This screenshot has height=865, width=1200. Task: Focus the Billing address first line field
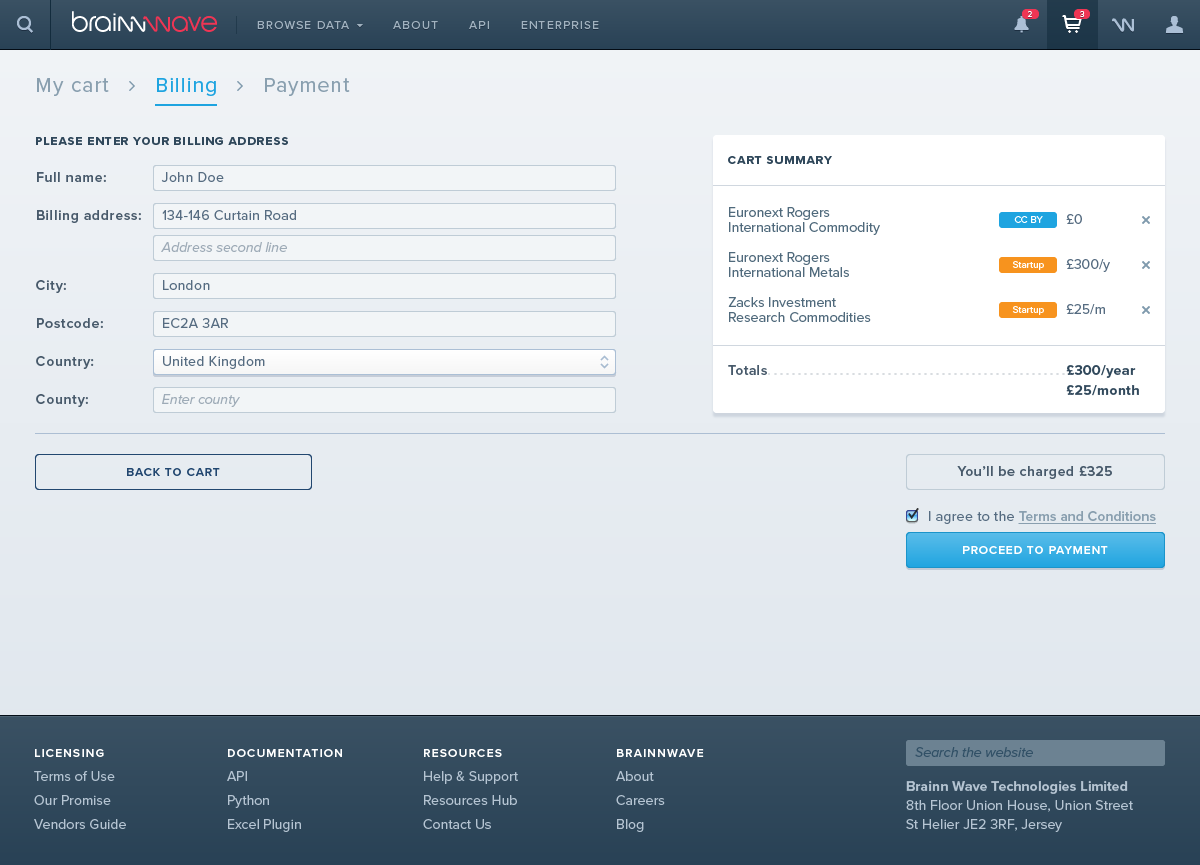pyautogui.click(x=384, y=216)
